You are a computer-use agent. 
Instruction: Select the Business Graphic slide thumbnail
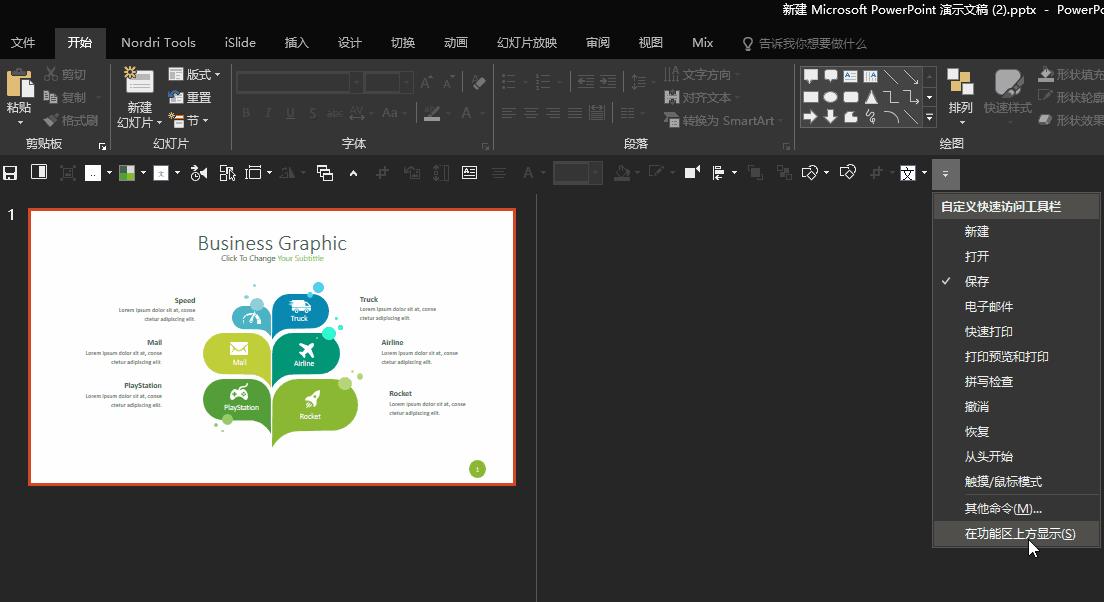272,347
